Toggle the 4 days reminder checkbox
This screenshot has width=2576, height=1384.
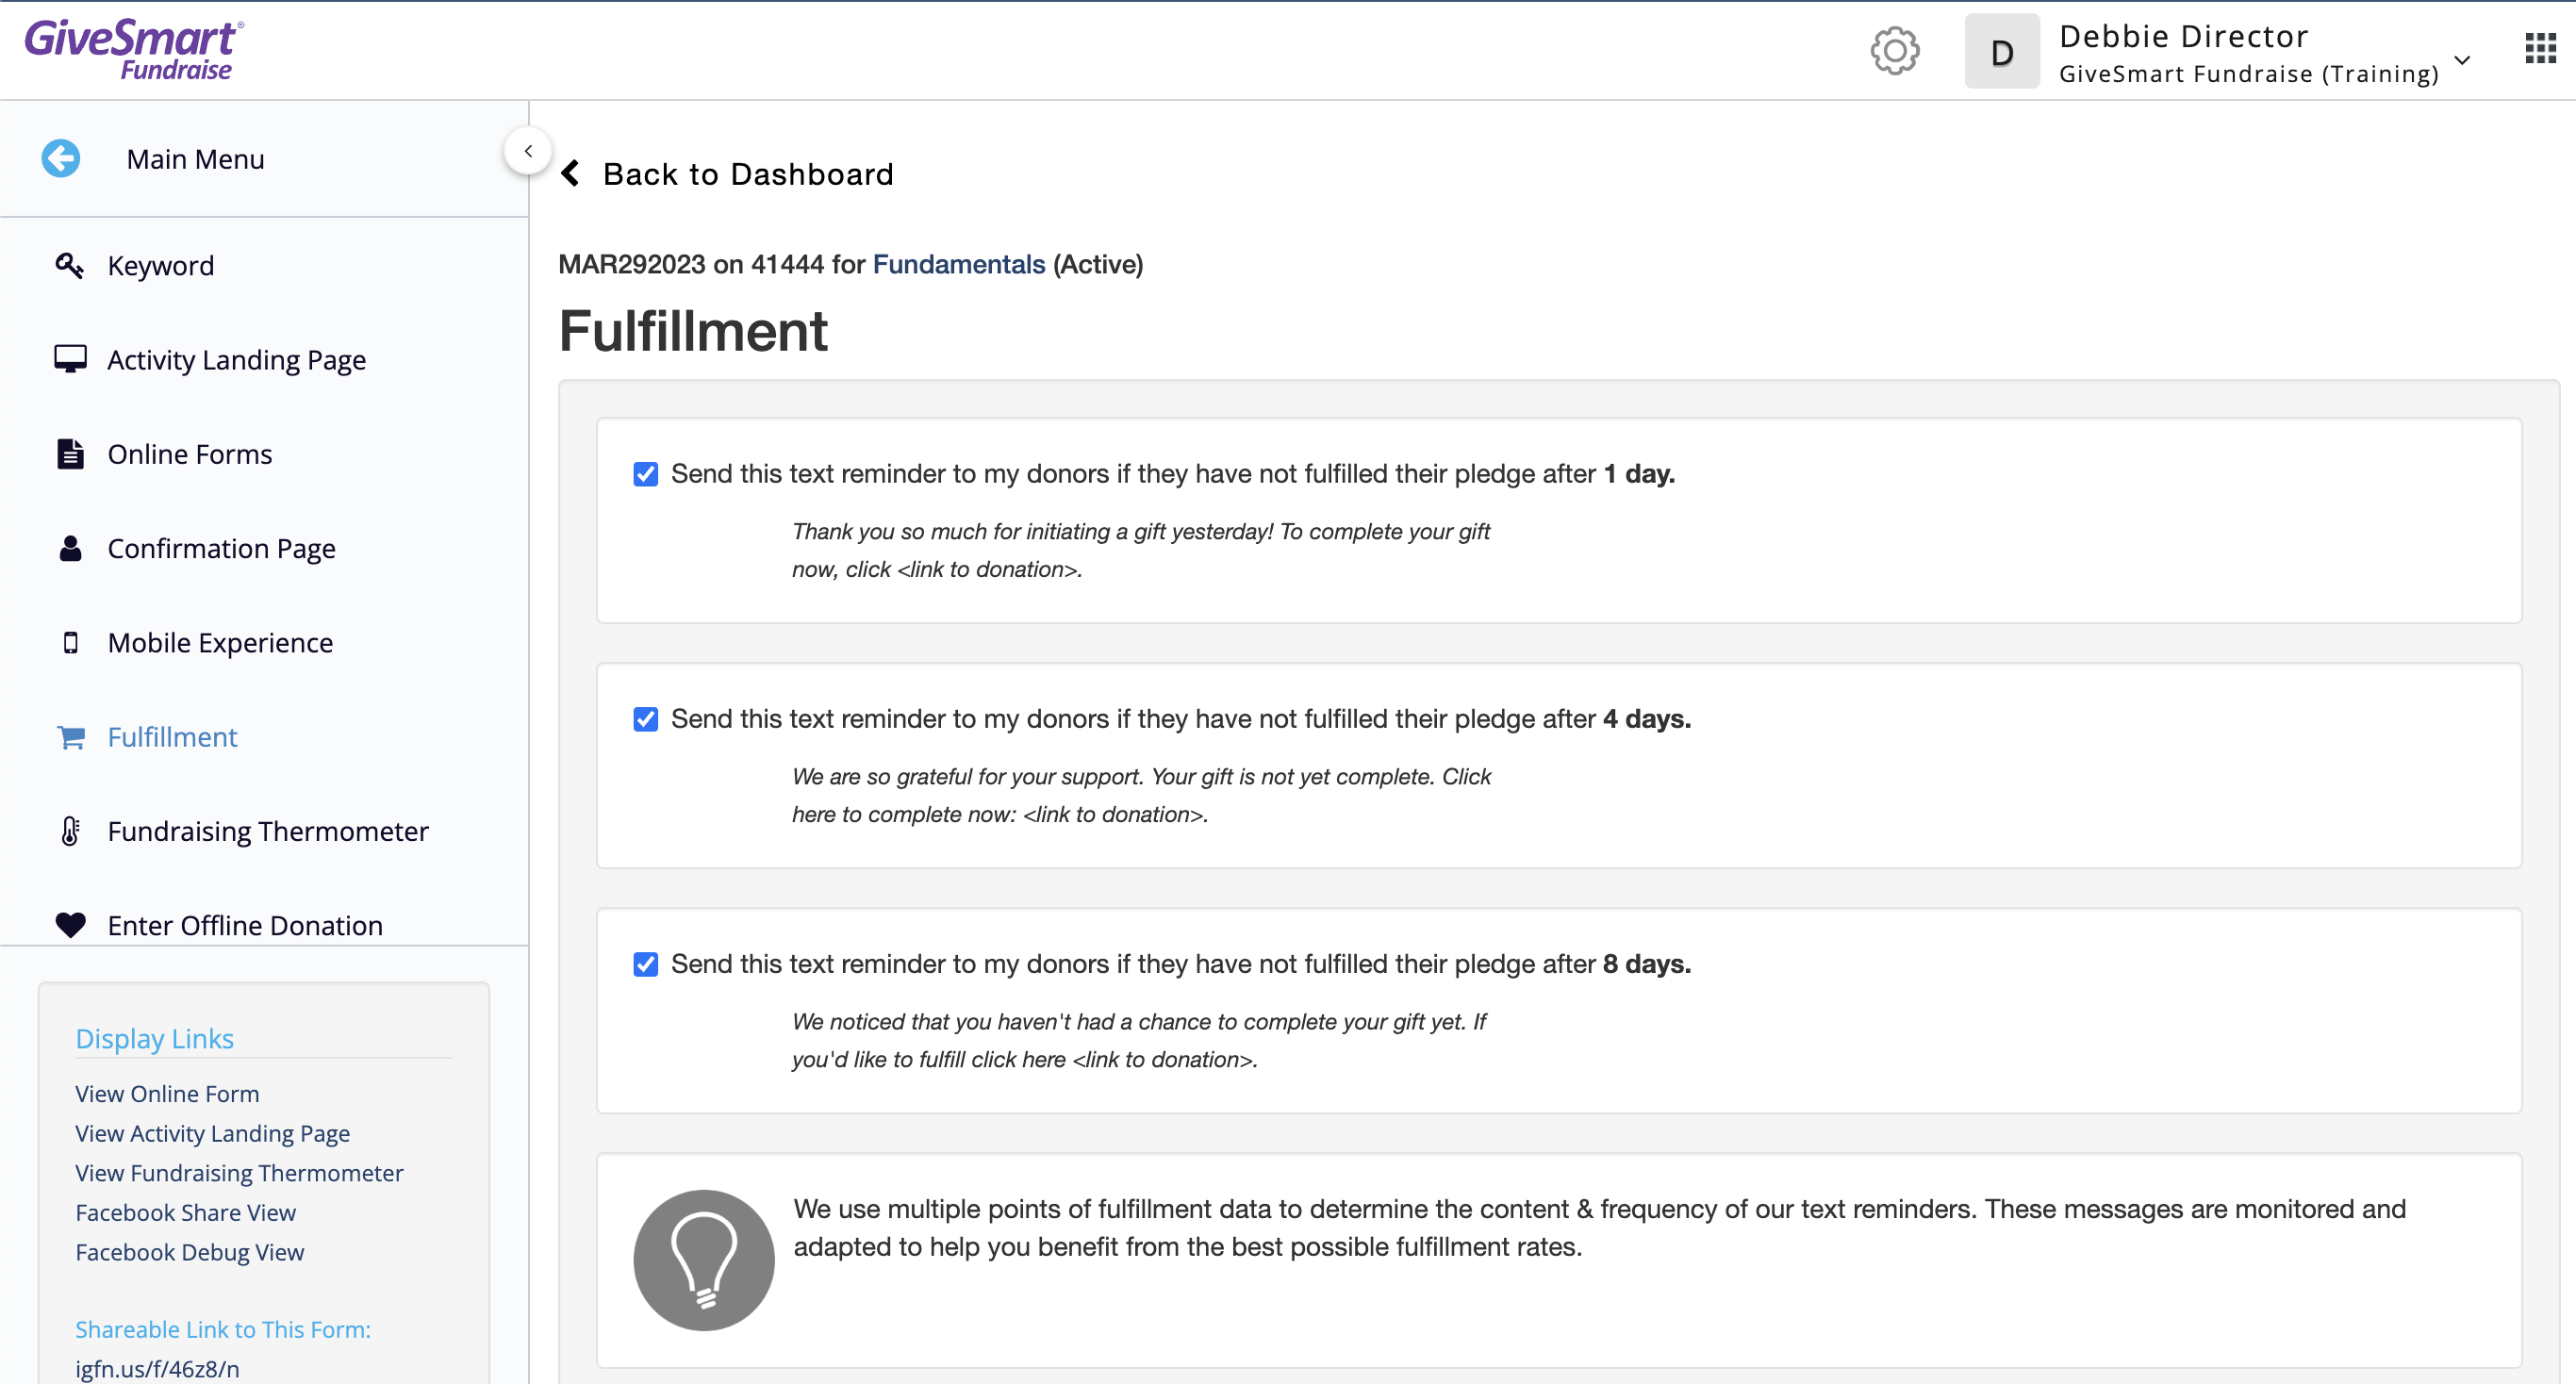(646, 719)
